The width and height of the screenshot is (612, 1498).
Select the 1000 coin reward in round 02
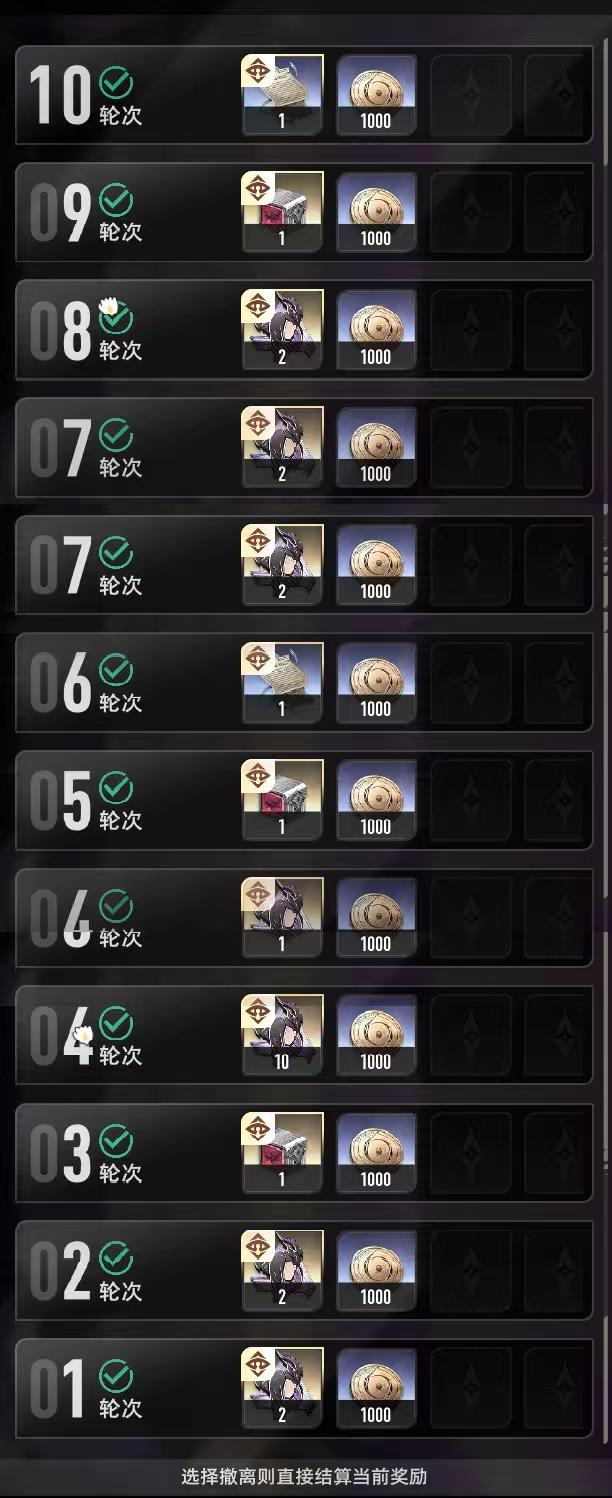coord(376,1270)
